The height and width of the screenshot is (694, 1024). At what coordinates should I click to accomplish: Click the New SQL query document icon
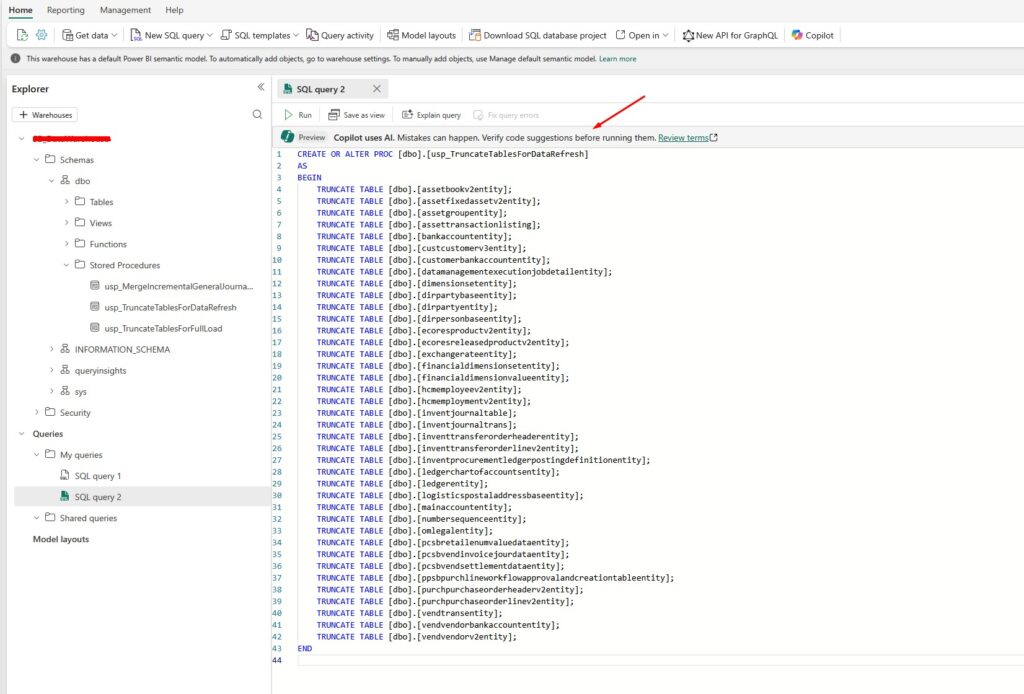point(136,35)
